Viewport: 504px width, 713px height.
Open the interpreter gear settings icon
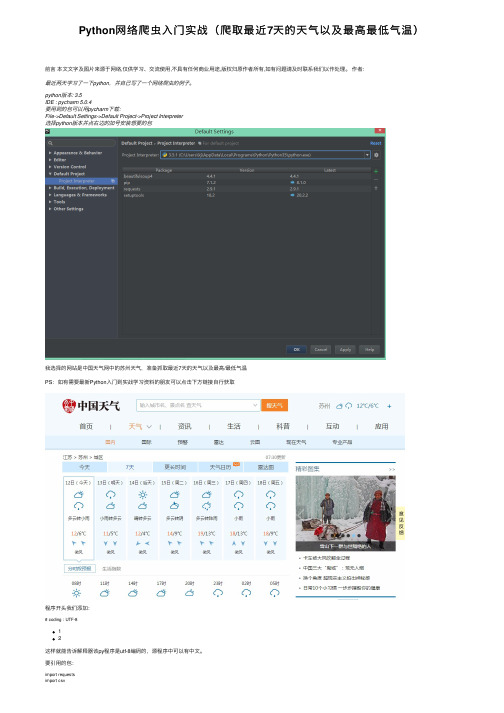pyautogui.click(x=376, y=155)
